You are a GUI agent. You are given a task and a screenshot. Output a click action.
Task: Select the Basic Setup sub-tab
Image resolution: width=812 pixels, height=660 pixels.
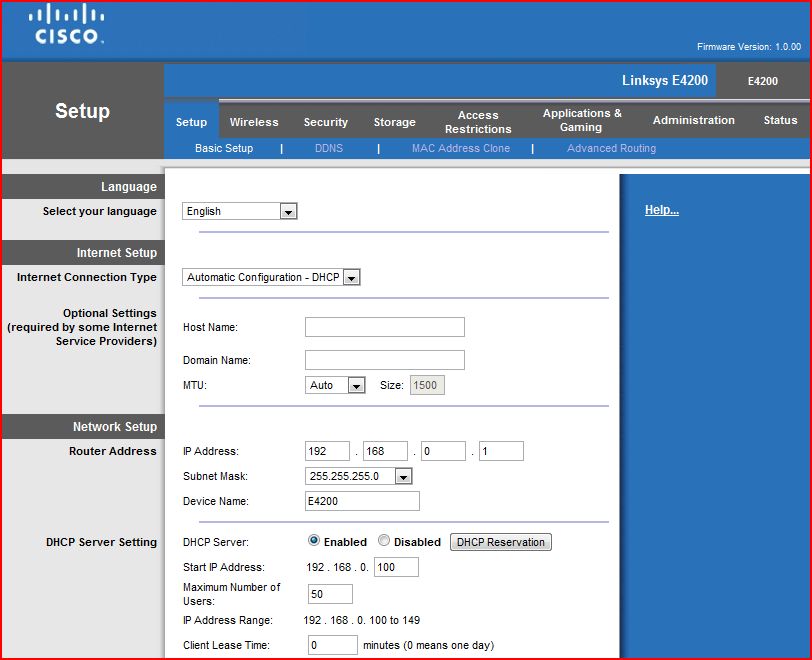point(224,148)
